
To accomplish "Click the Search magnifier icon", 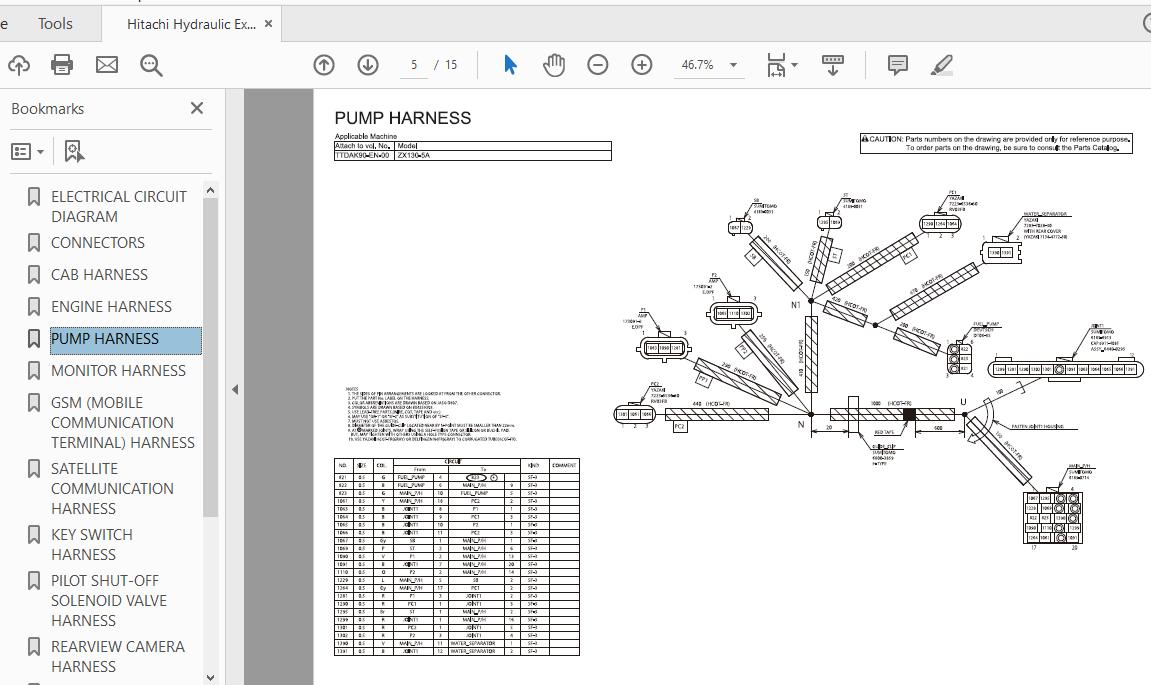I will click(x=150, y=64).
